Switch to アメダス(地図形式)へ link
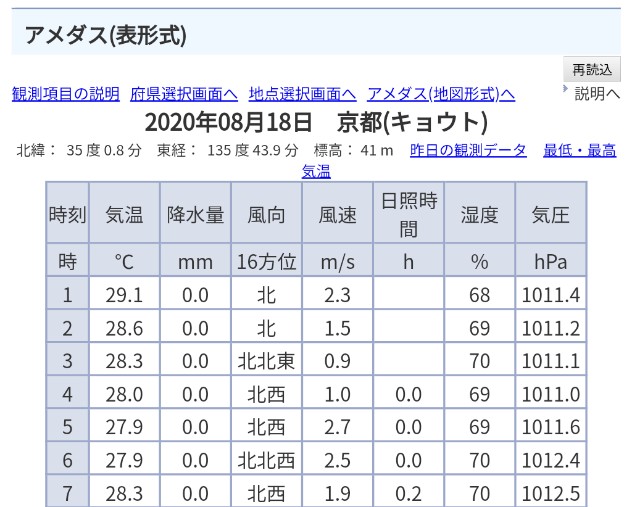This screenshot has height=507, width=640. point(441,94)
